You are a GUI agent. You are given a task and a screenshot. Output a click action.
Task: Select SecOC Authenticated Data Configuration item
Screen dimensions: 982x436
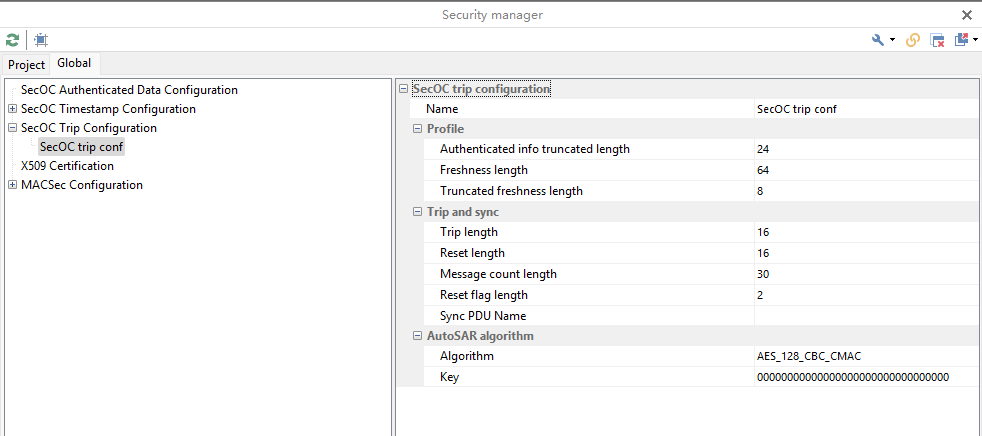[129, 90]
